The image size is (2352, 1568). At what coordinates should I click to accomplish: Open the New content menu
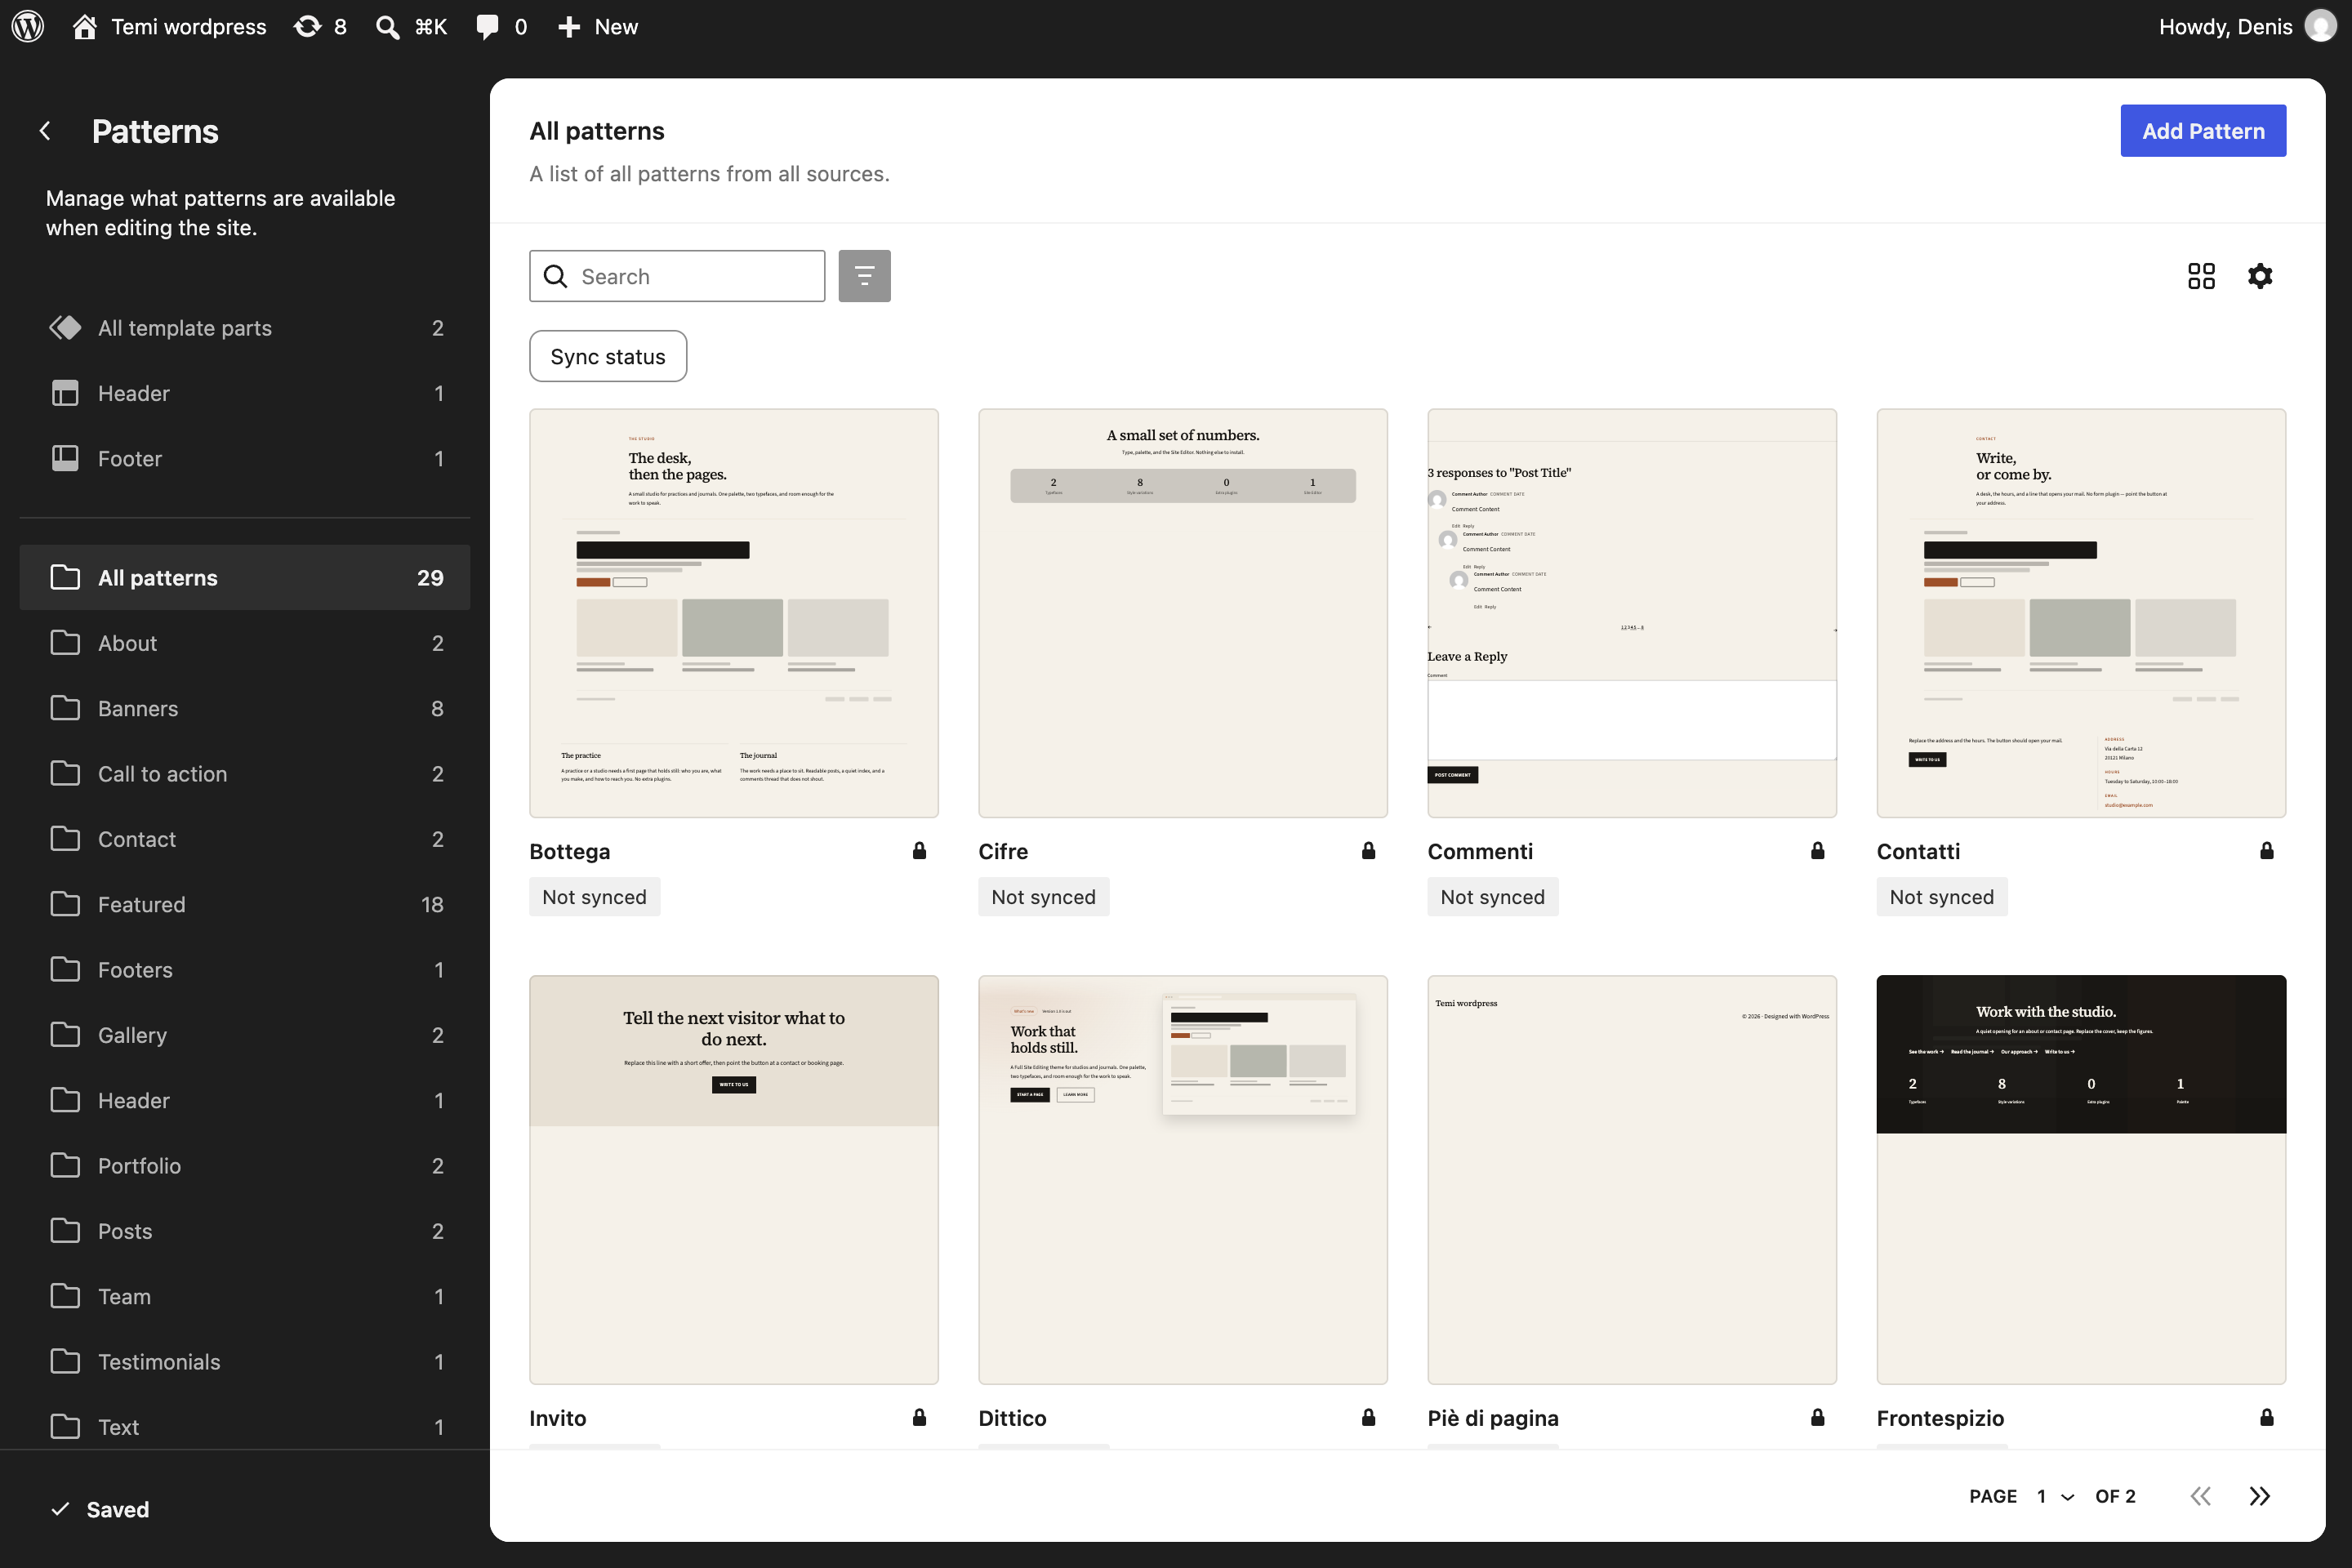pyautogui.click(x=597, y=26)
